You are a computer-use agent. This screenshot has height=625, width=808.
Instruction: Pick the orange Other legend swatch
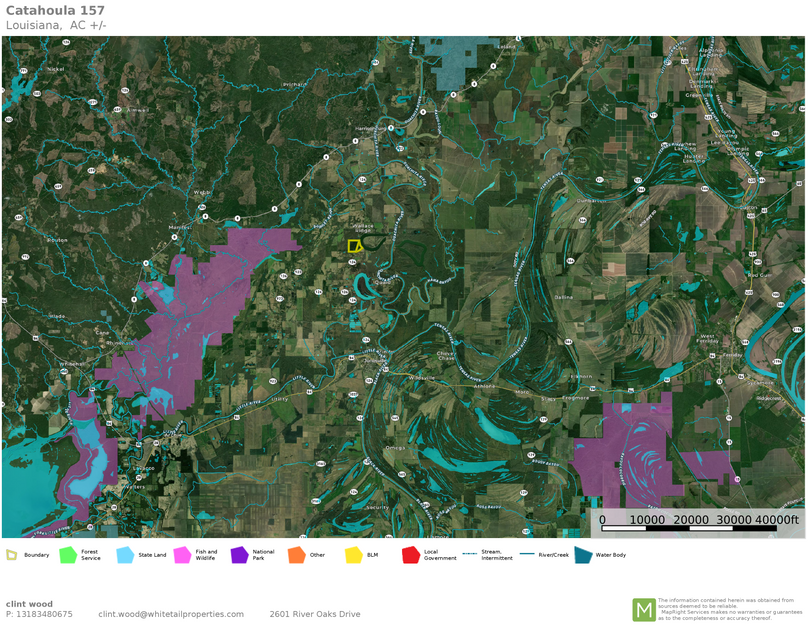pyautogui.click(x=296, y=555)
